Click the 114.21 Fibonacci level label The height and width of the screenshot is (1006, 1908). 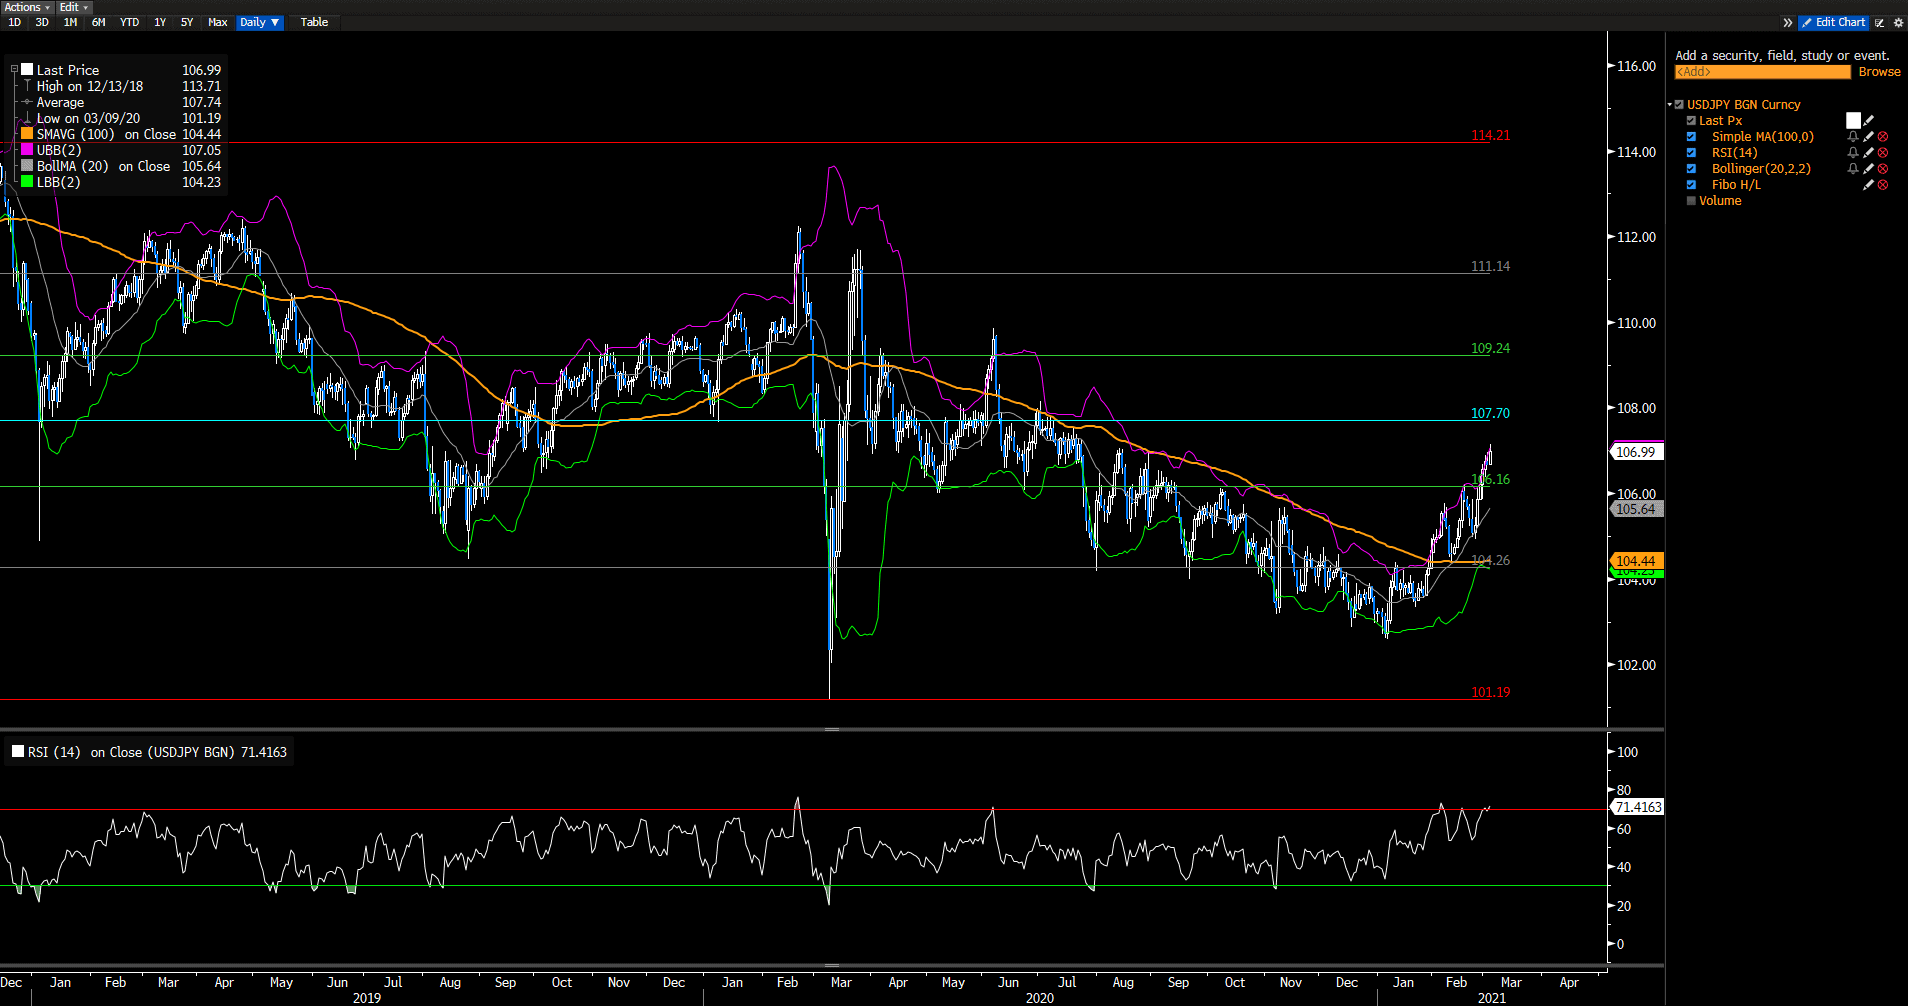pyautogui.click(x=1490, y=135)
